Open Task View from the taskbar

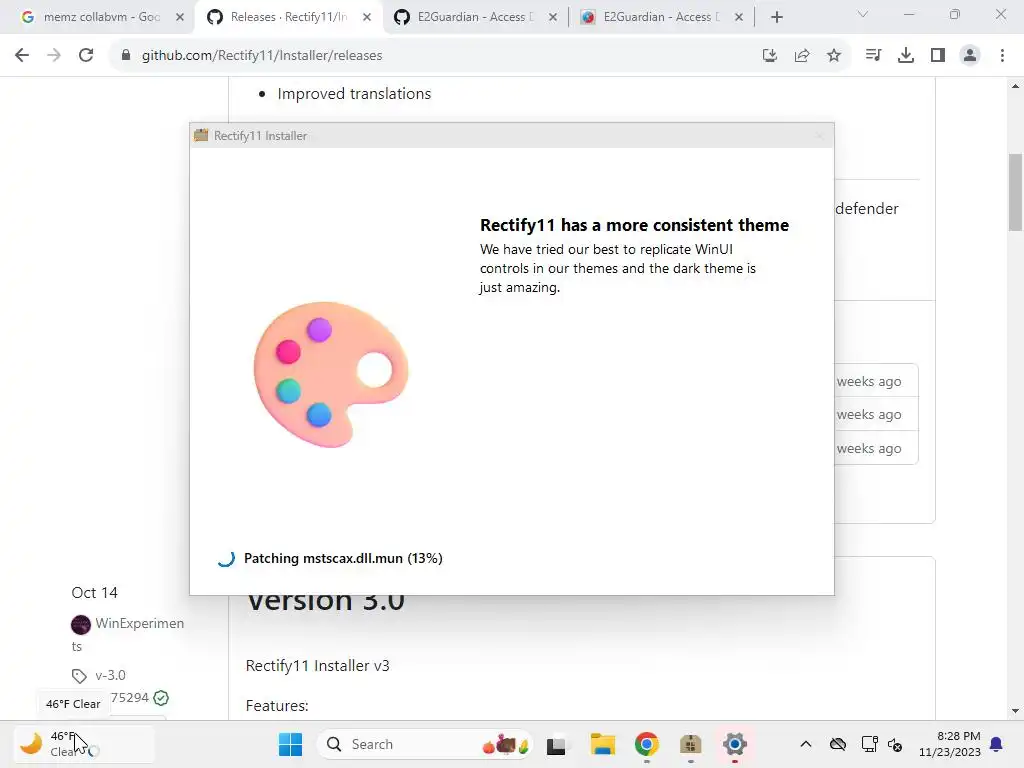point(556,744)
